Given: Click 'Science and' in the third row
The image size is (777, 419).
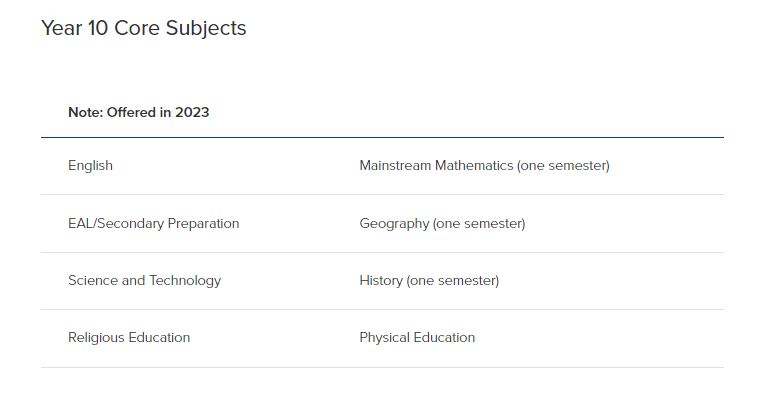Looking at the screenshot, I should pyautogui.click(x=107, y=280).
